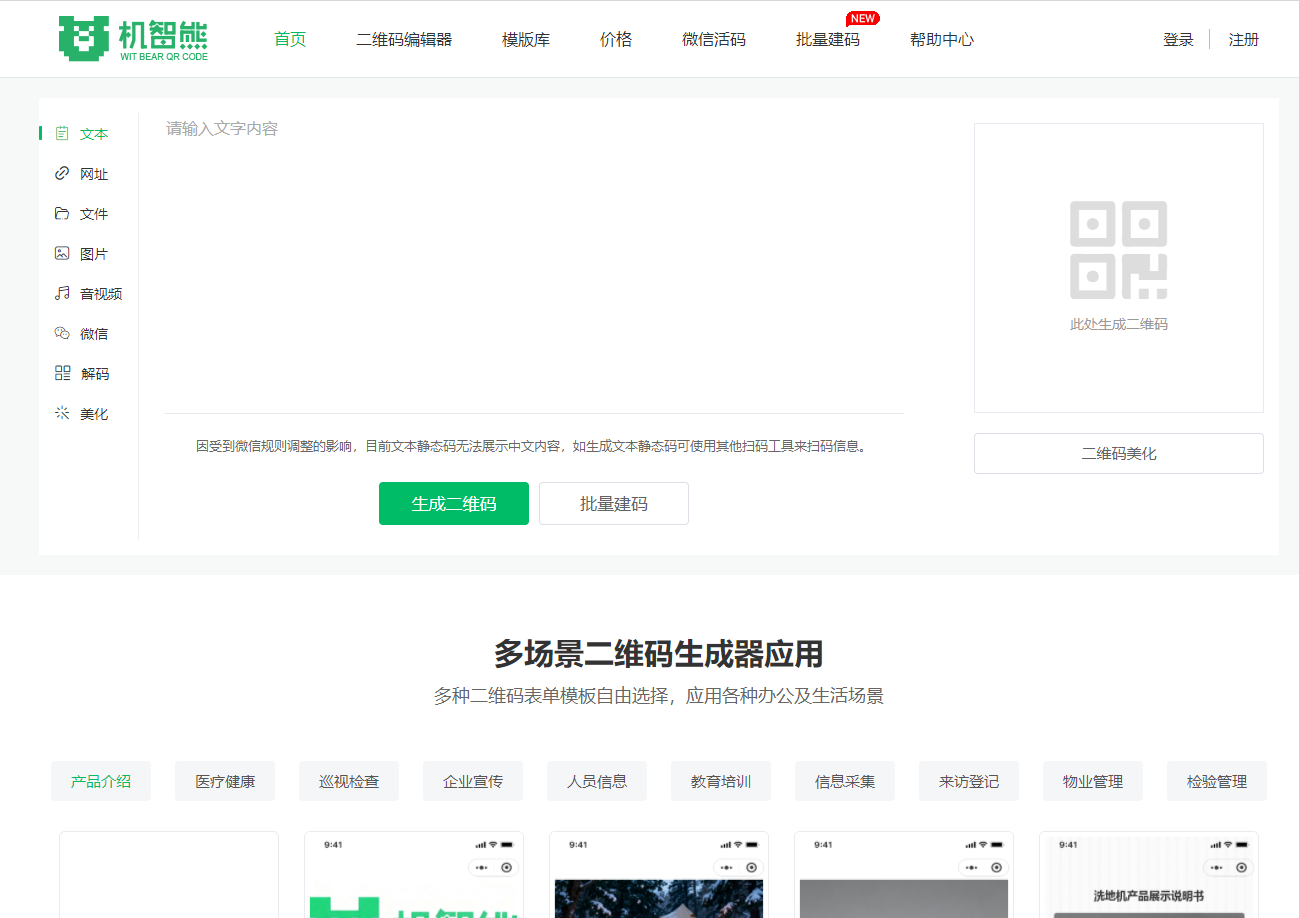
Task: Click the 注册 register link
Action: click(1244, 40)
